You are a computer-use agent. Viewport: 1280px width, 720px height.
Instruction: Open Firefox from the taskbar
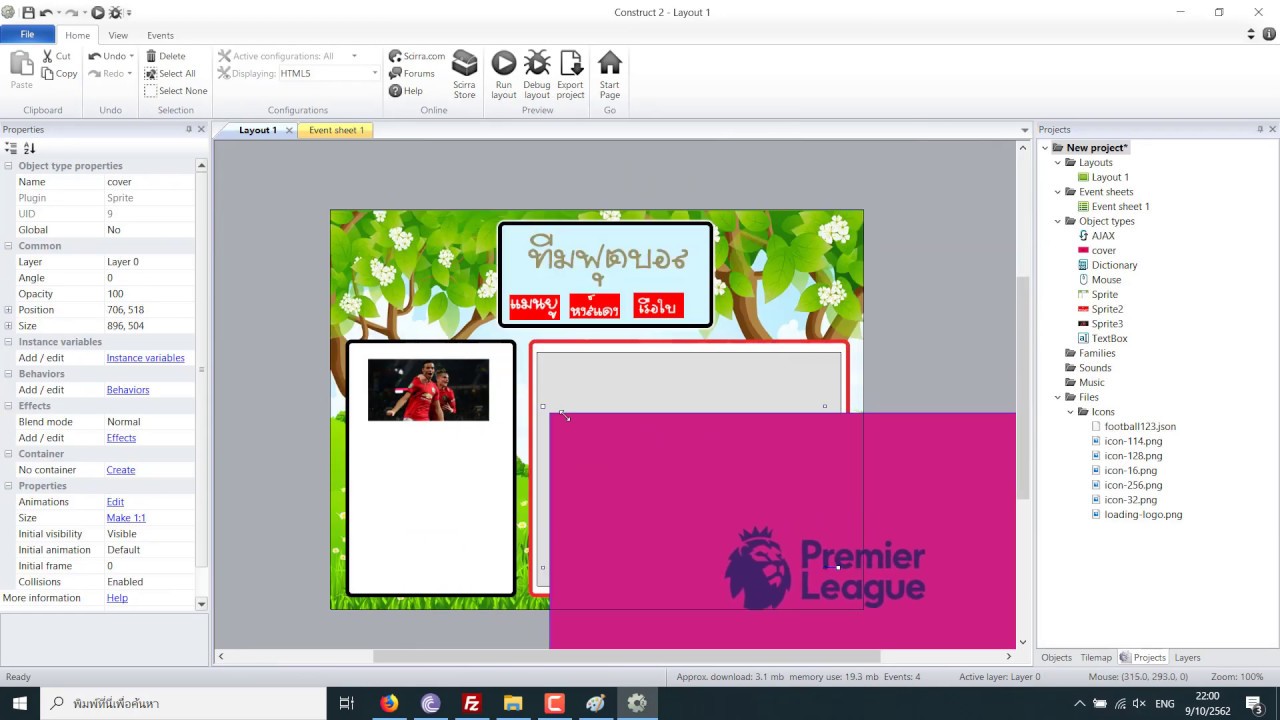(x=389, y=703)
